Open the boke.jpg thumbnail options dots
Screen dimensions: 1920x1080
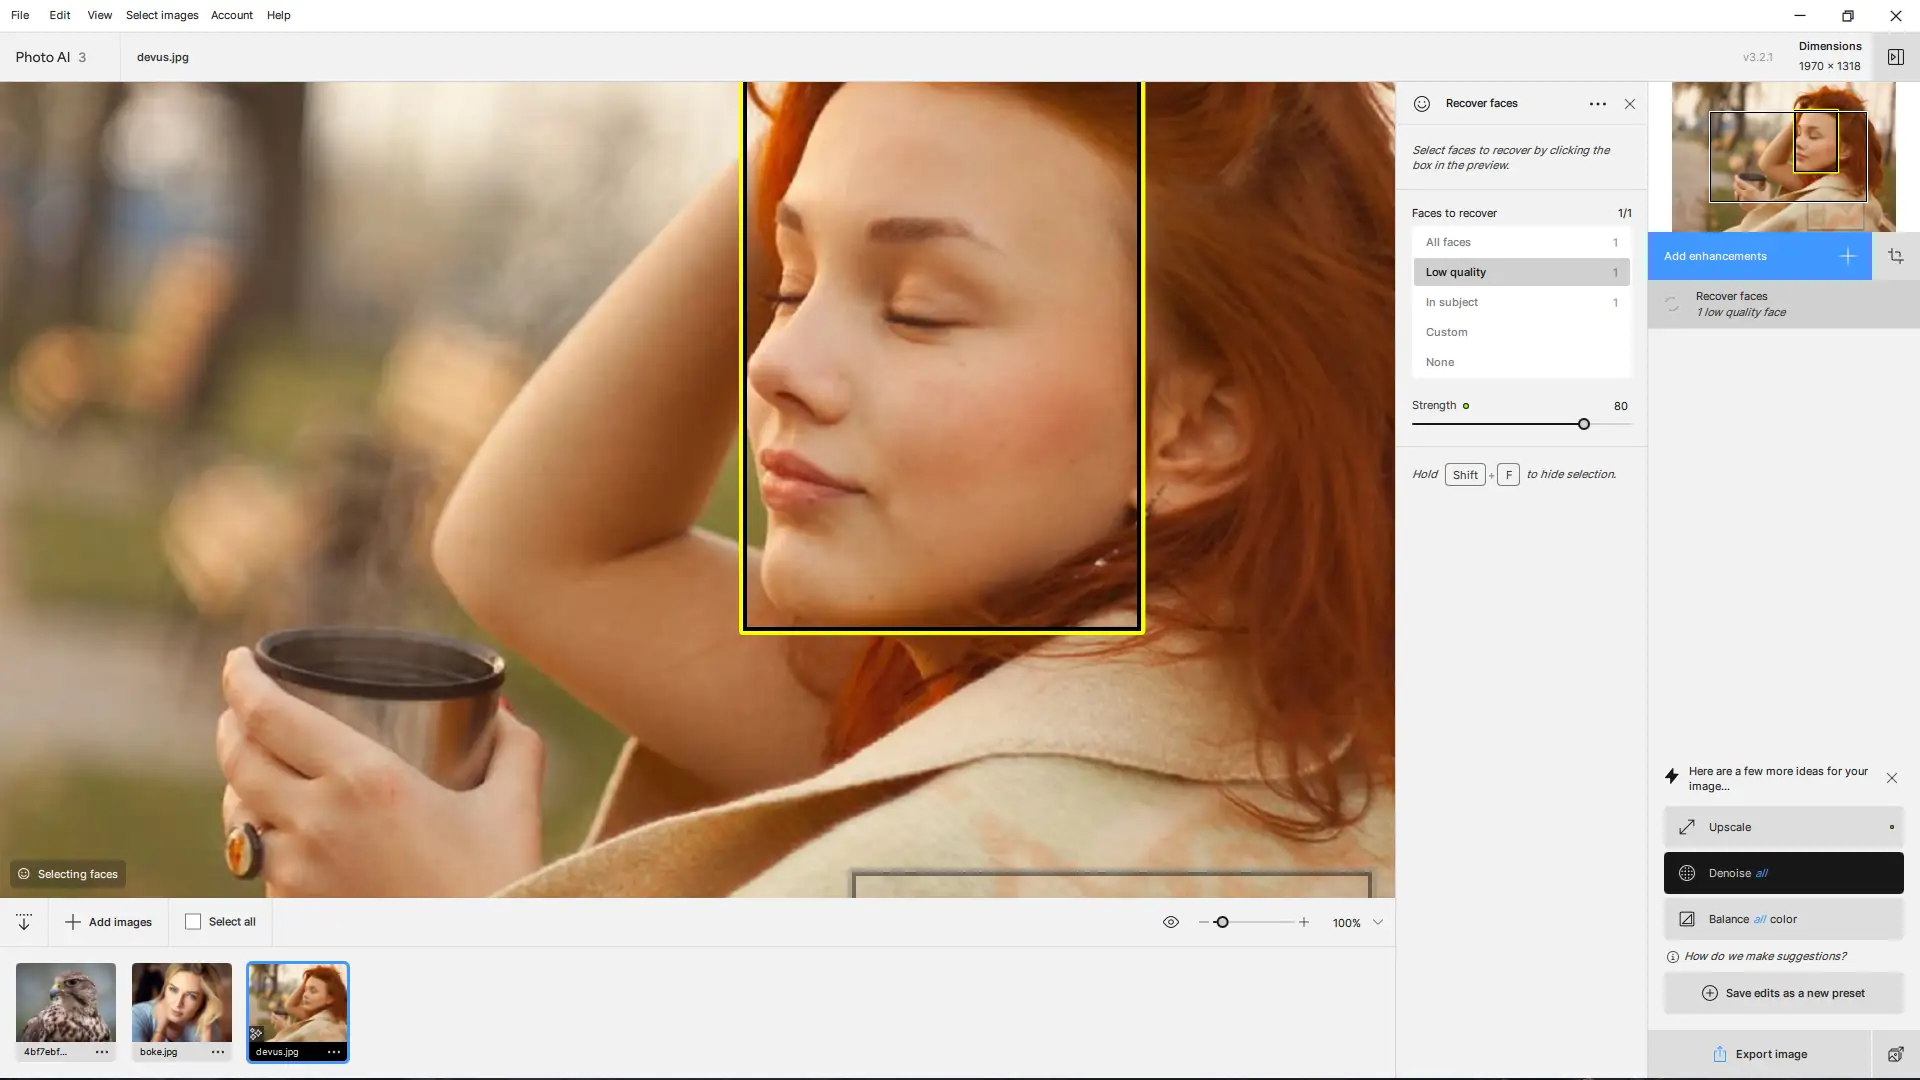pos(217,1052)
